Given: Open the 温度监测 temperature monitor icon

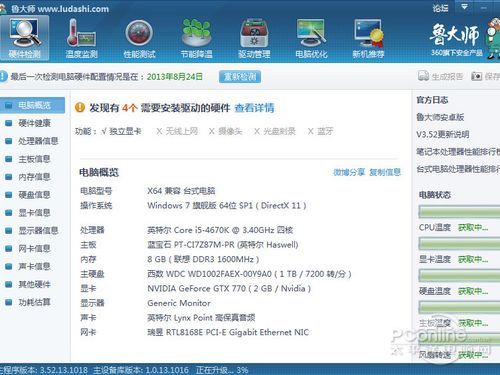Looking at the screenshot, I should [x=81, y=38].
